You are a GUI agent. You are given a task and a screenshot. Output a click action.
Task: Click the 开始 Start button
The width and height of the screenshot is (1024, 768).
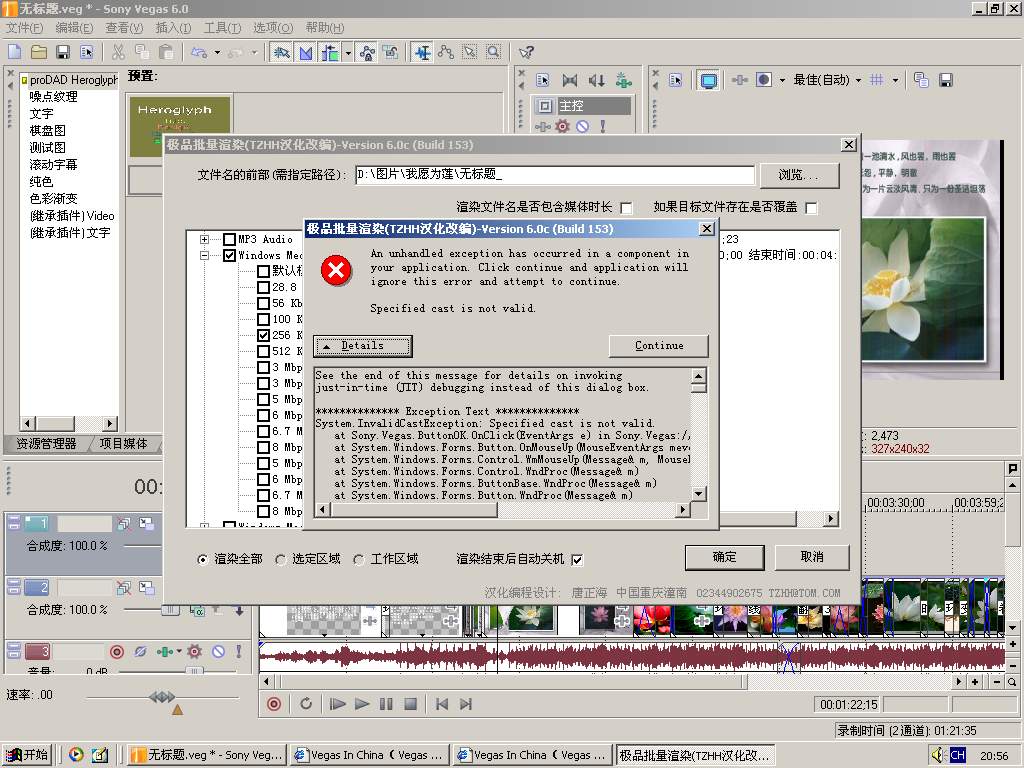click(x=27, y=755)
